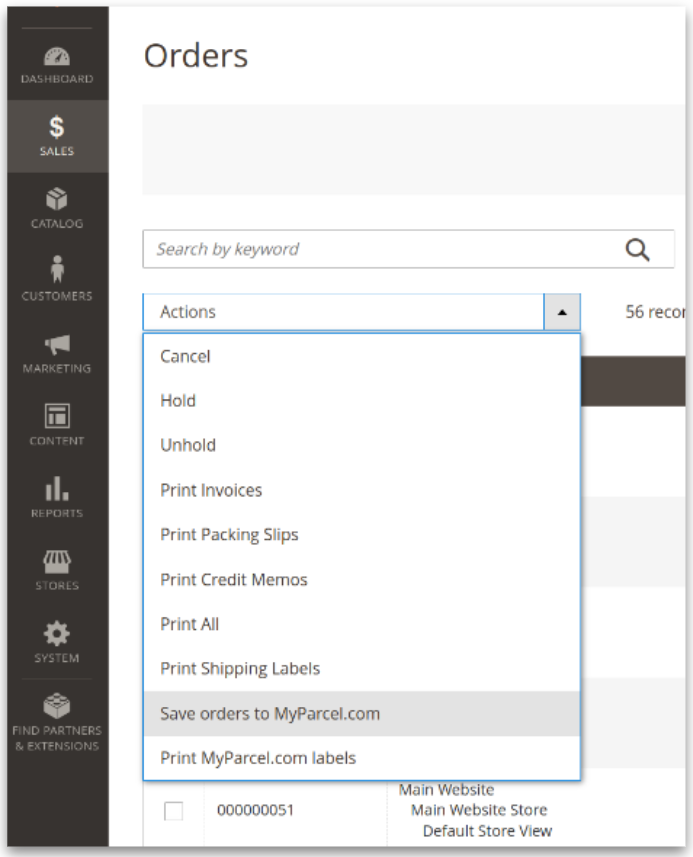This screenshot has height=857, width=693.
Task: Open the Catalog box icon
Action: (57, 199)
